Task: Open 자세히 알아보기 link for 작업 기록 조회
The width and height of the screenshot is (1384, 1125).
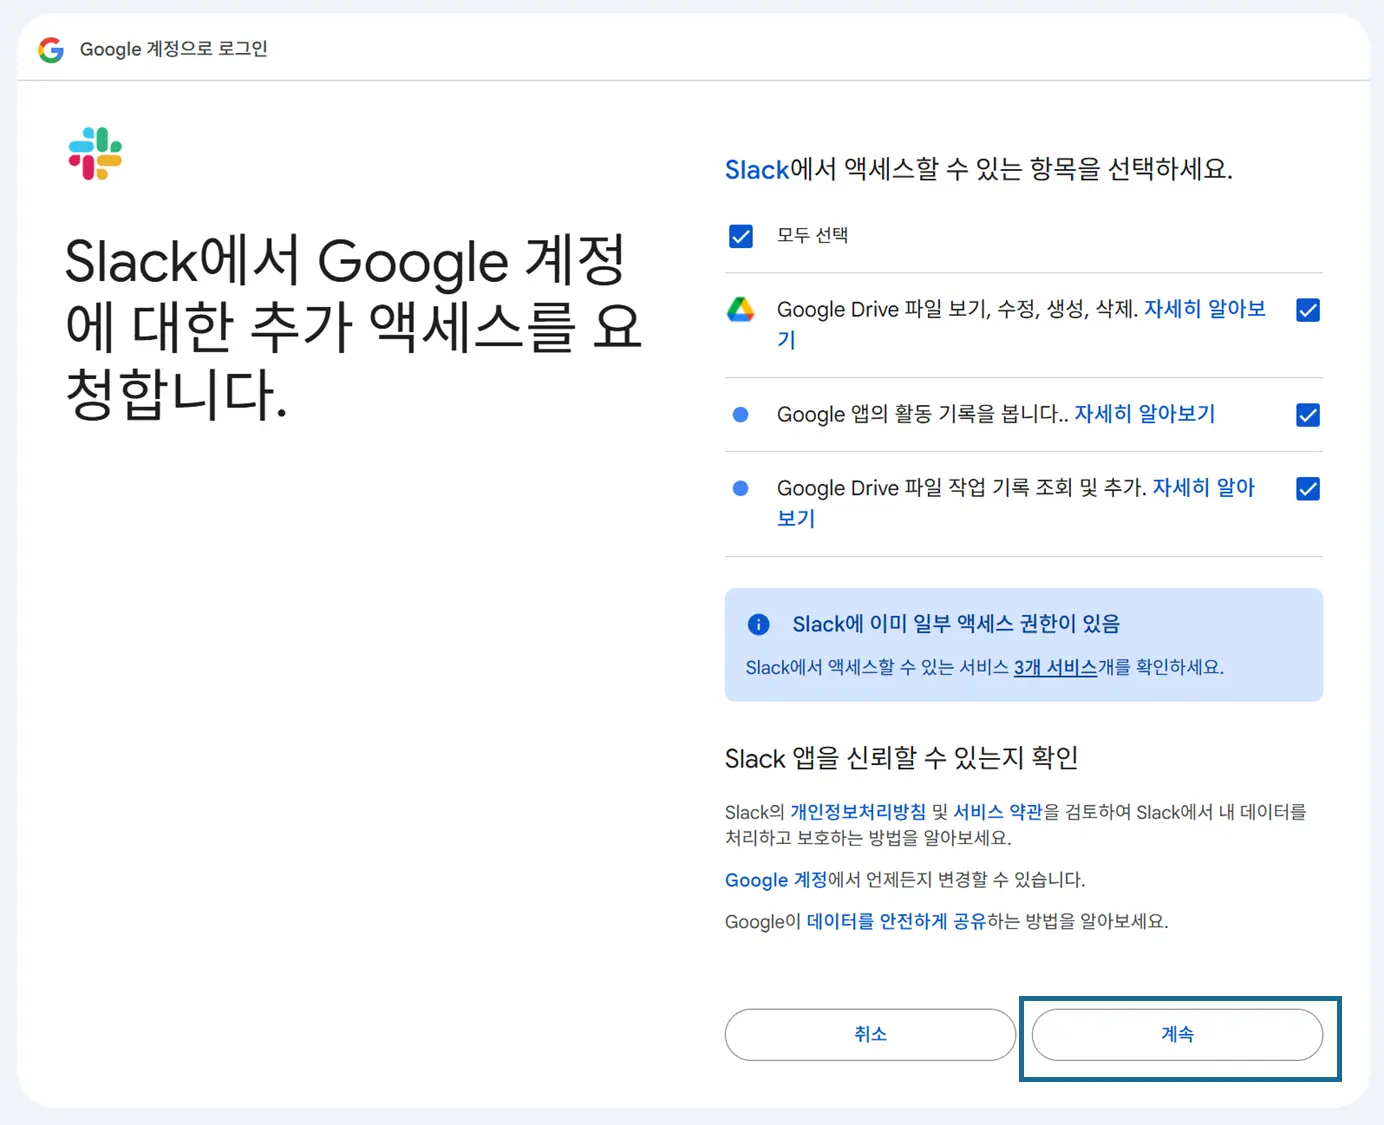Action: (x=1203, y=488)
